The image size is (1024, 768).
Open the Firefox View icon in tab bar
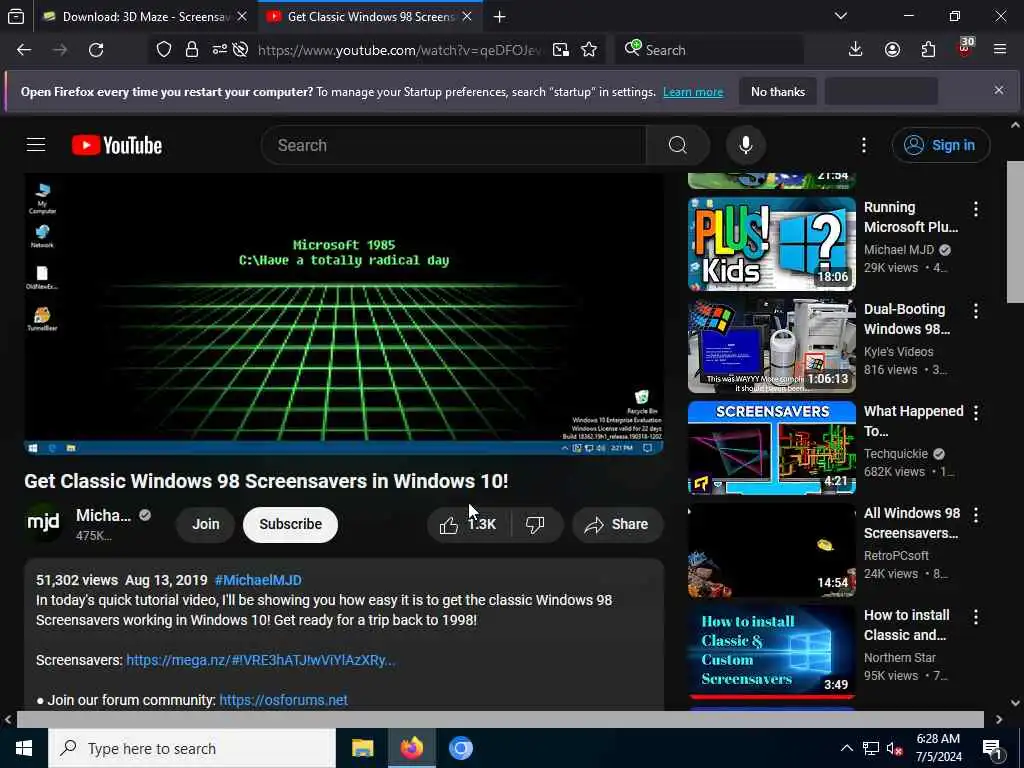click(16, 17)
